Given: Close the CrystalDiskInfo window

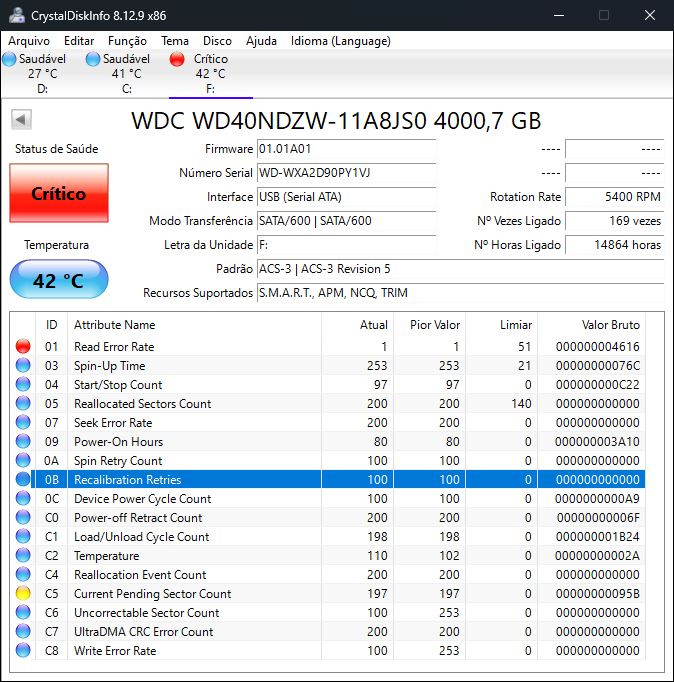Looking at the screenshot, I should (x=650, y=15).
